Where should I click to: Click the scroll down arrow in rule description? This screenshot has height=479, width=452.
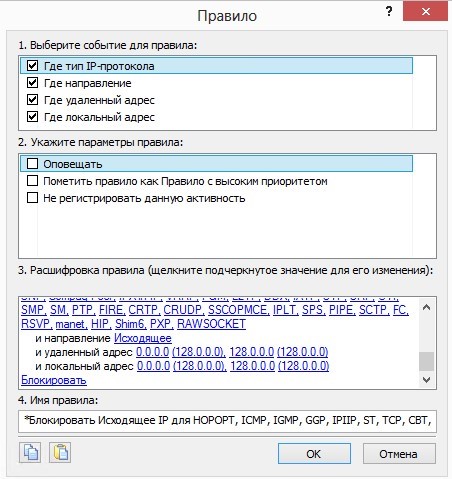coord(426,379)
